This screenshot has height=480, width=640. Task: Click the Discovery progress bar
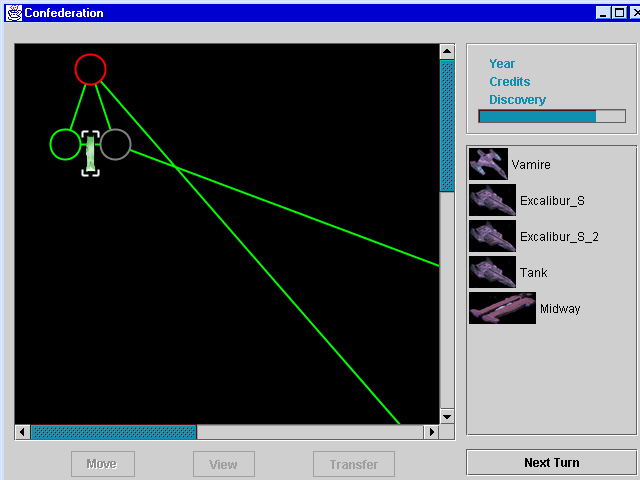552,116
